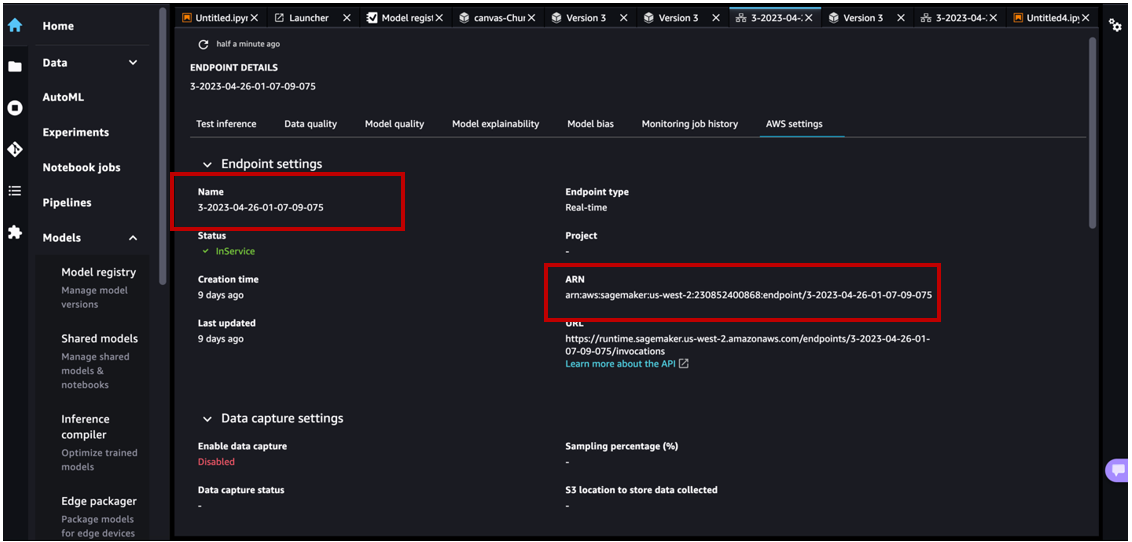Viewport: 1132px width, 542px height.
Task: Close the Untitled.ipynb tab
Action: [254, 18]
